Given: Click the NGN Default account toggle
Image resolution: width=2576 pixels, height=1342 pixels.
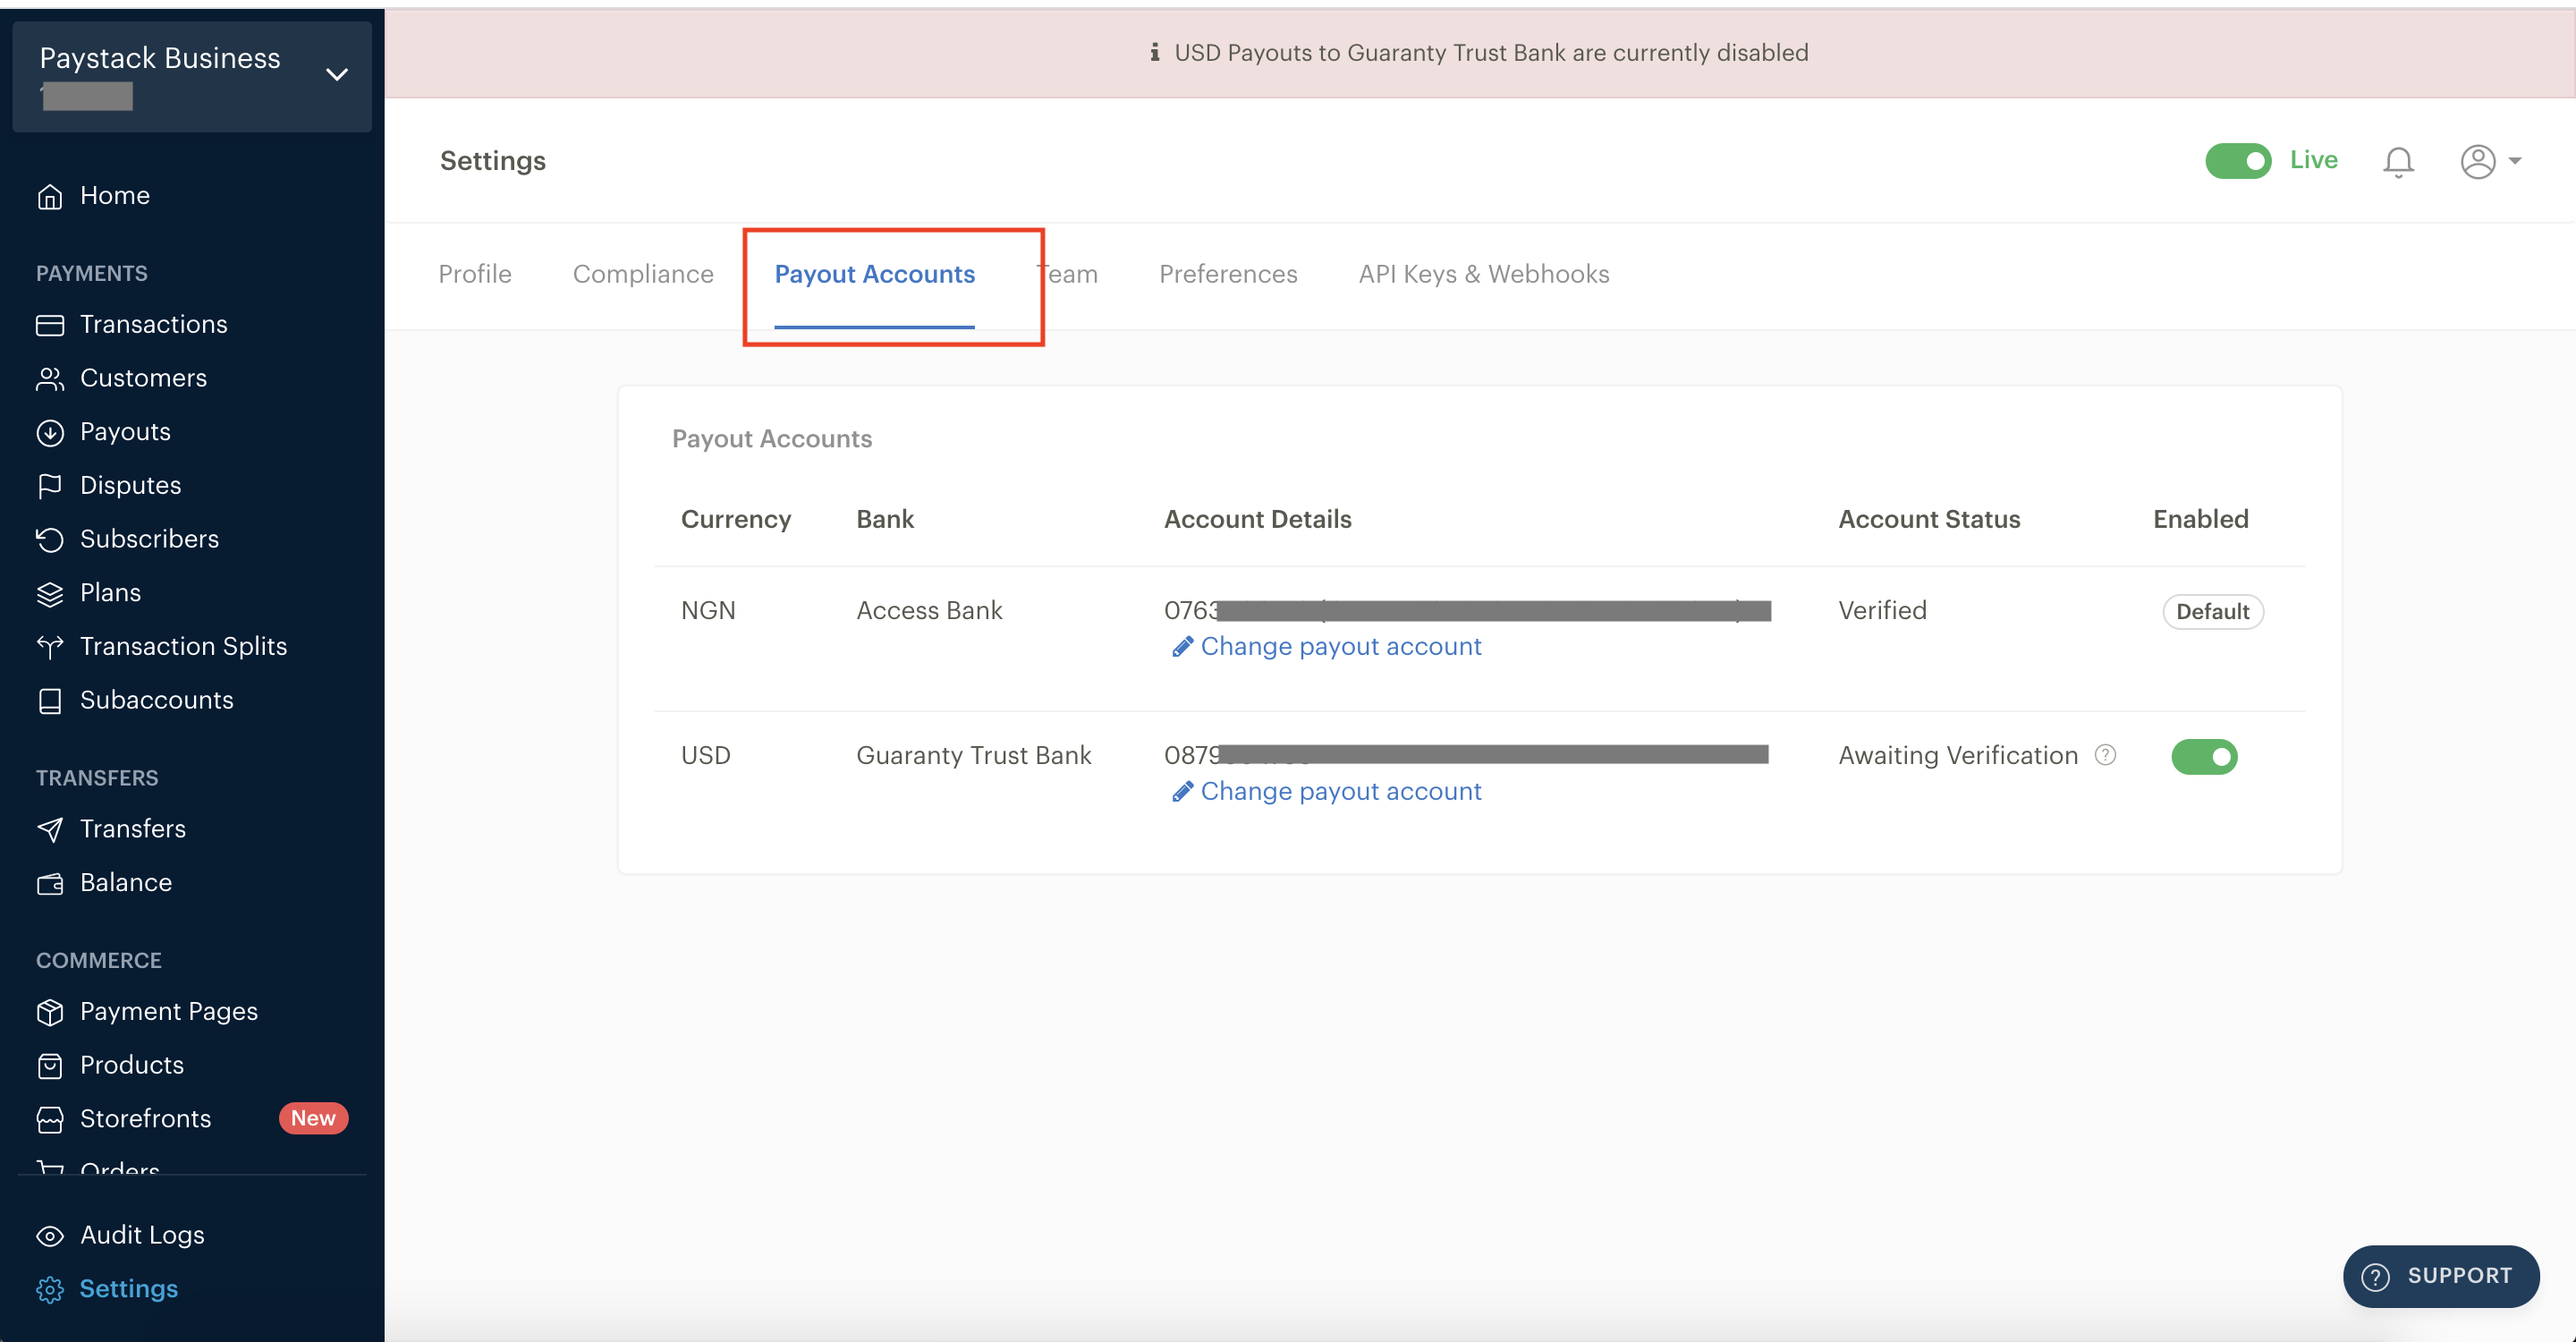Looking at the screenshot, I should 2213,611.
